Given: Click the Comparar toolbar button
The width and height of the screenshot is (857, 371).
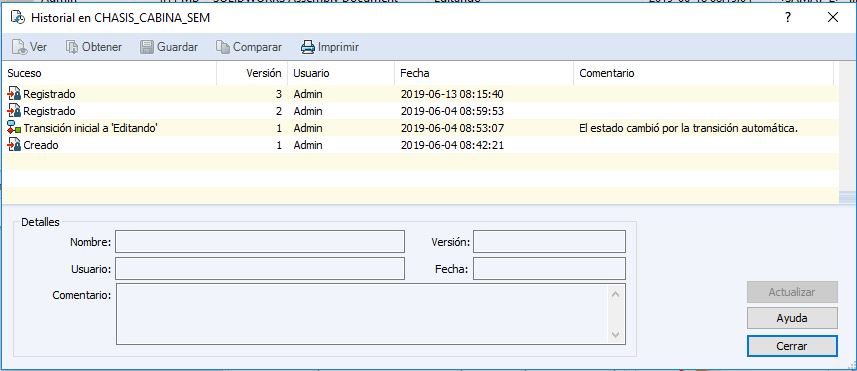Looking at the screenshot, I should click(249, 47).
